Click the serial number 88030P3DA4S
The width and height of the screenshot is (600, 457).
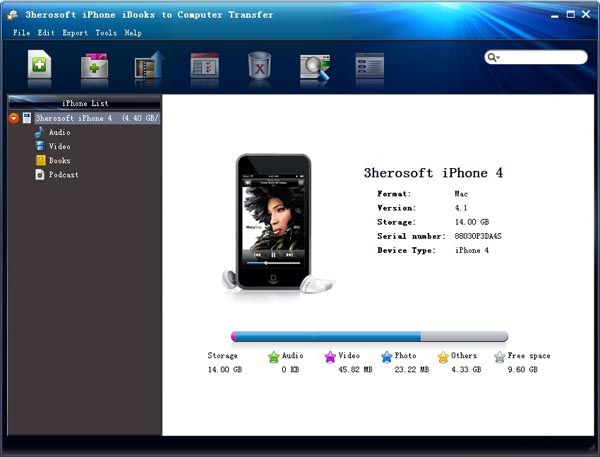(x=478, y=236)
